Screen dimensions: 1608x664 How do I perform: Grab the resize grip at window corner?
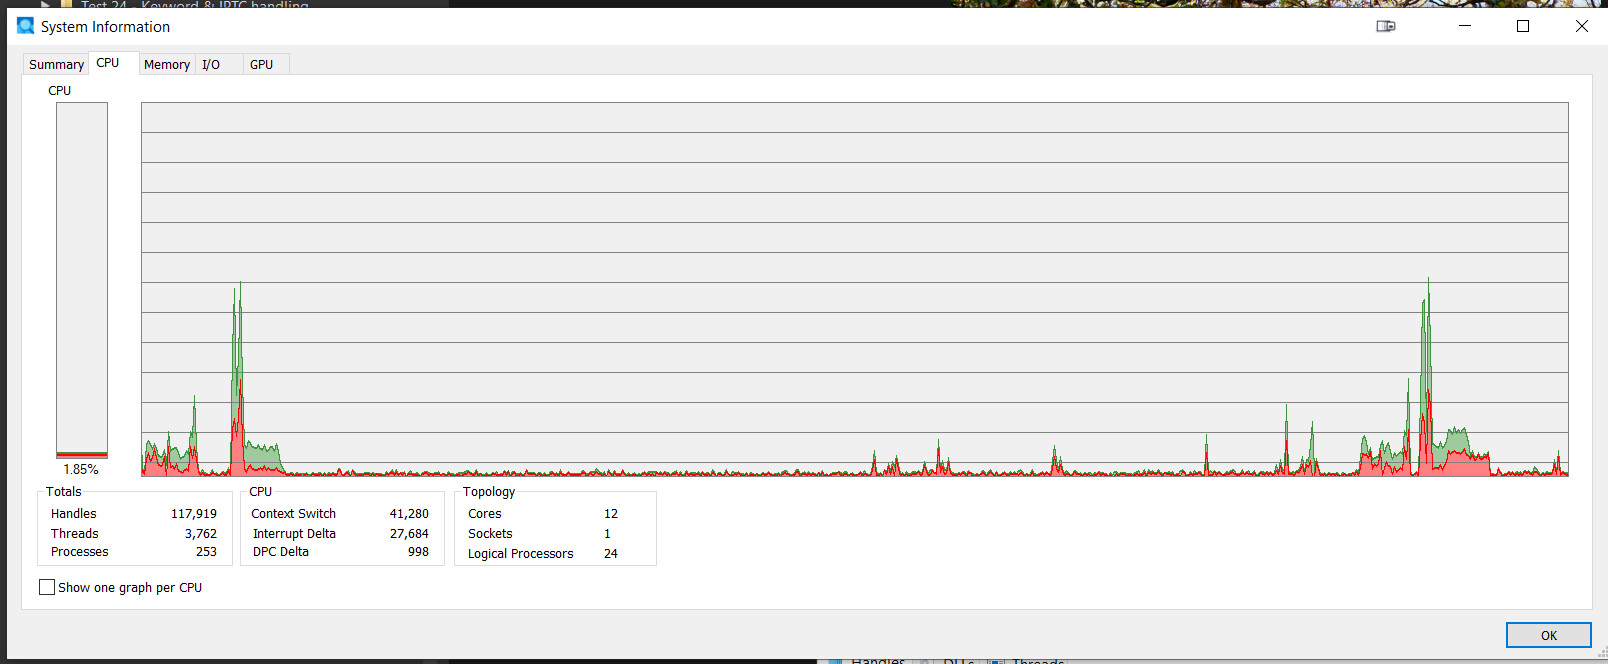[x=1602, y=653]
